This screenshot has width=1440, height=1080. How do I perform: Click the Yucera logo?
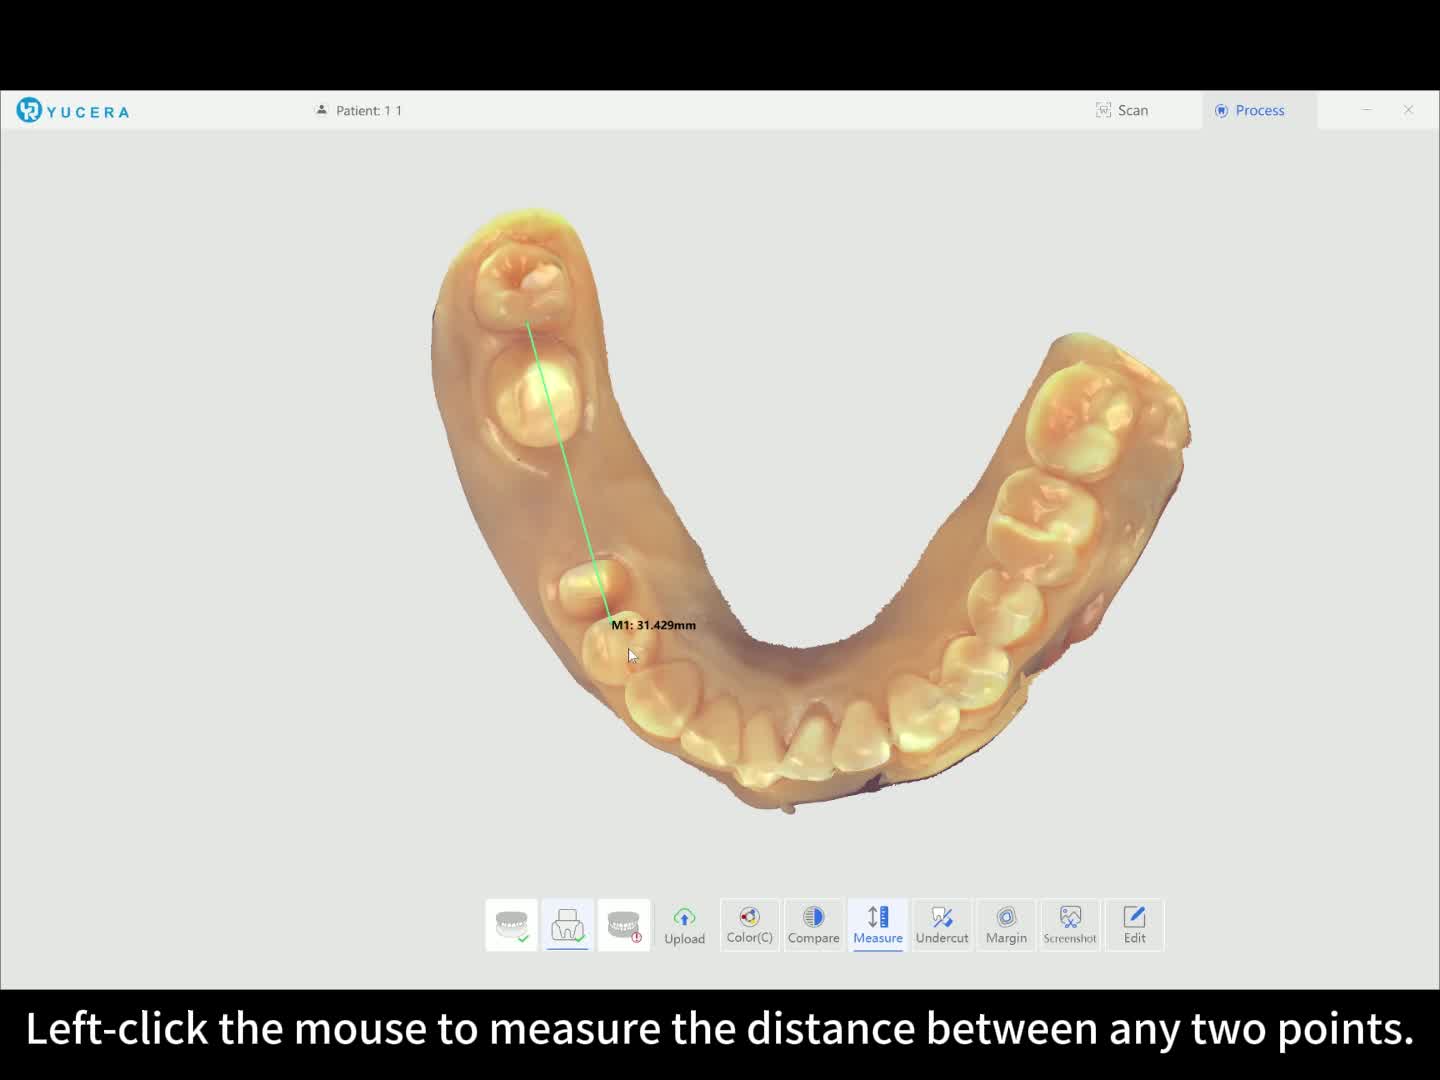point(73,110)
